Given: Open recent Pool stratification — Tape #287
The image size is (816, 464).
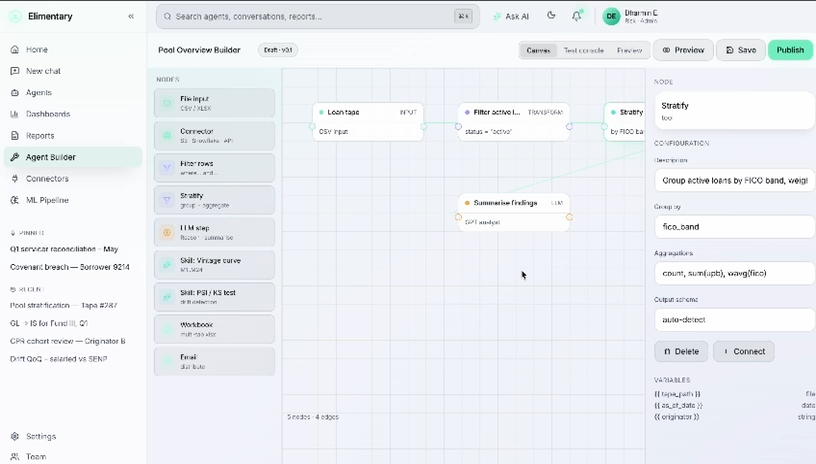Looking at the screenshot, I should point(63,305).
